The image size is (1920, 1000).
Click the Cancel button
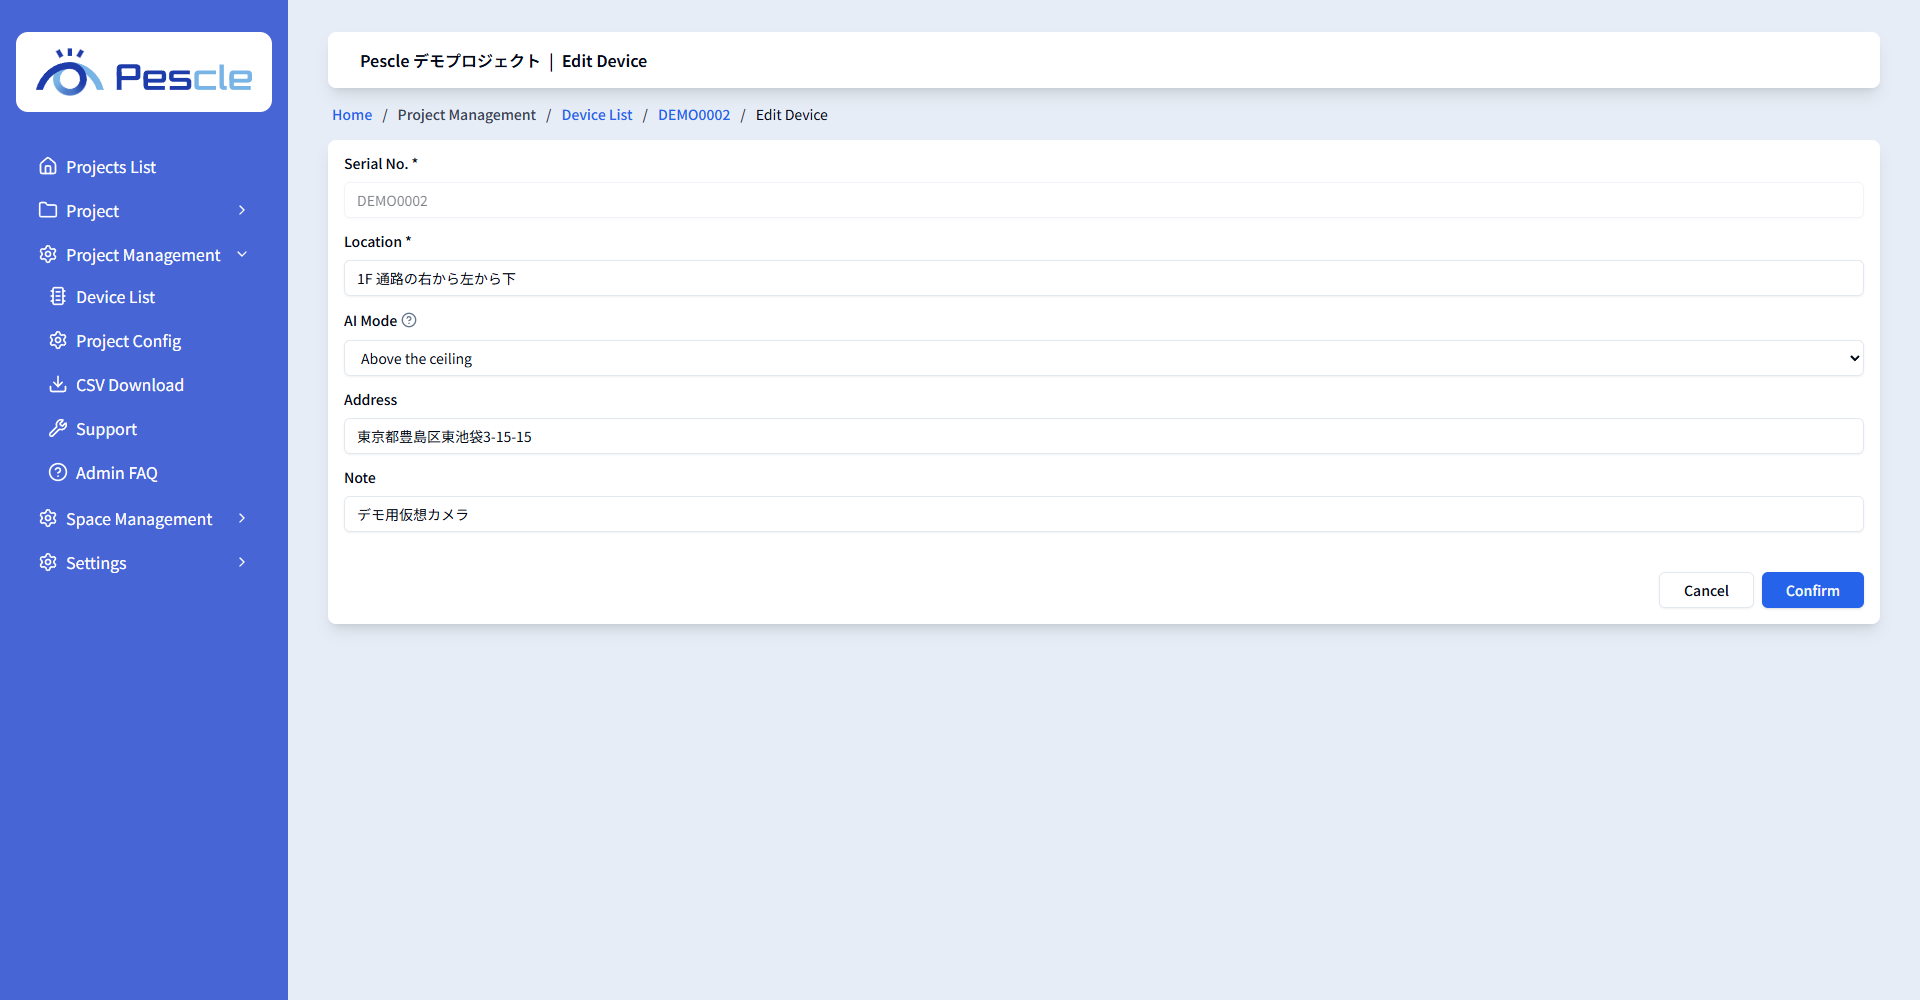[1706, 590]
